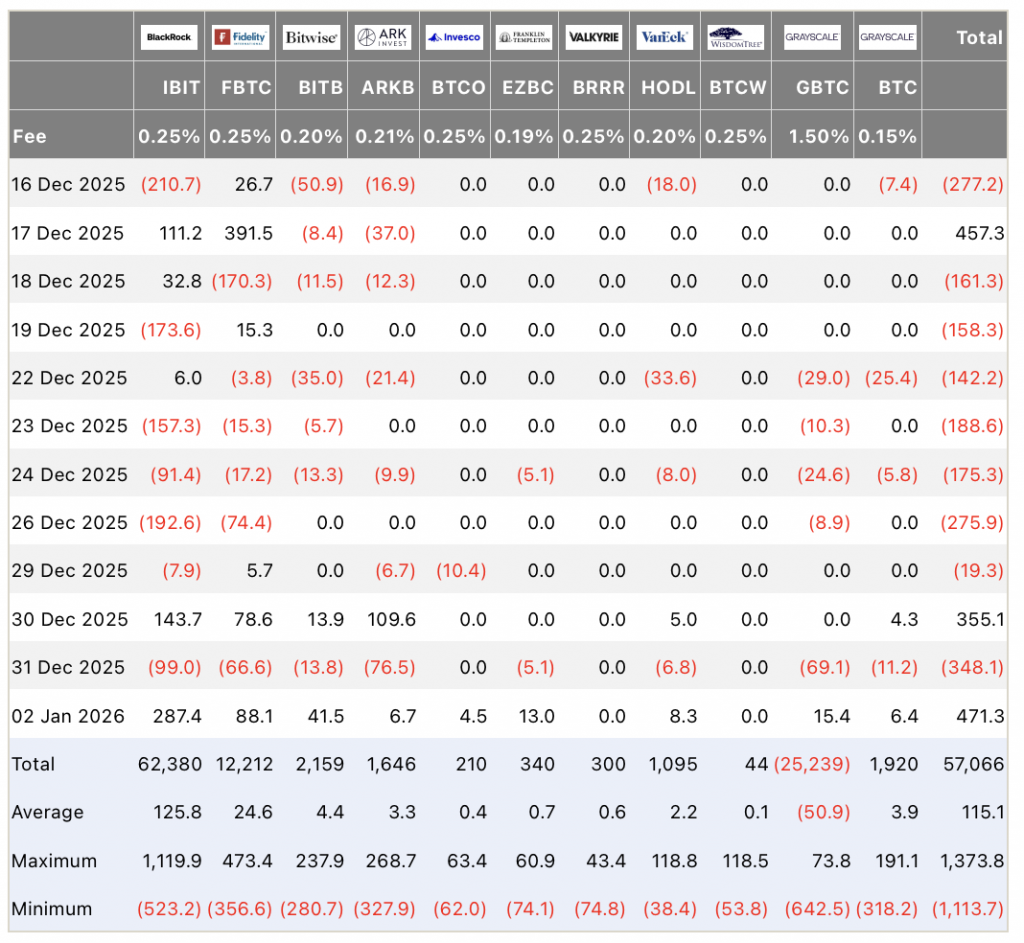The image size is (1024, 943).
Task: Click the Fee row label
Action: point(29,136)
